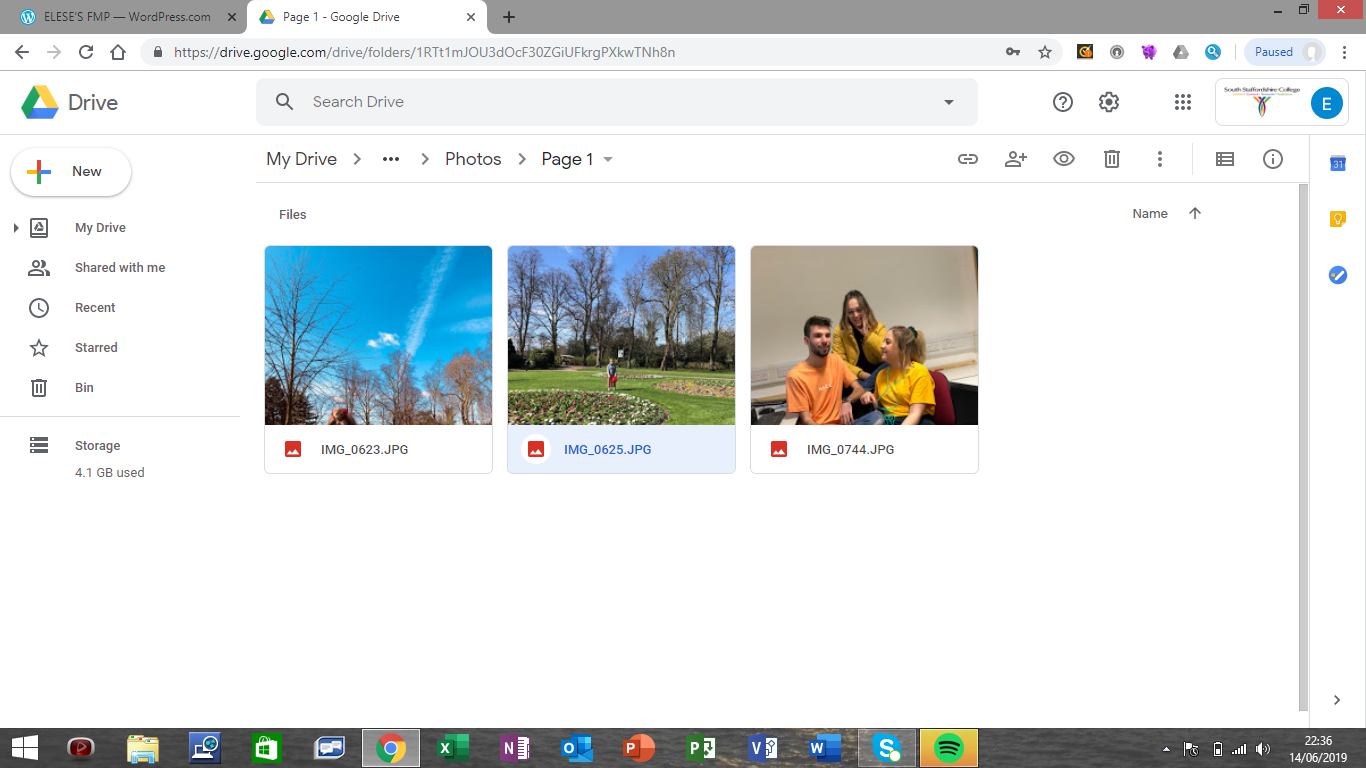The width and height of the screenshot is (1366, 768).
Task: Open the Google apps grid
Action: [1183, 102]
